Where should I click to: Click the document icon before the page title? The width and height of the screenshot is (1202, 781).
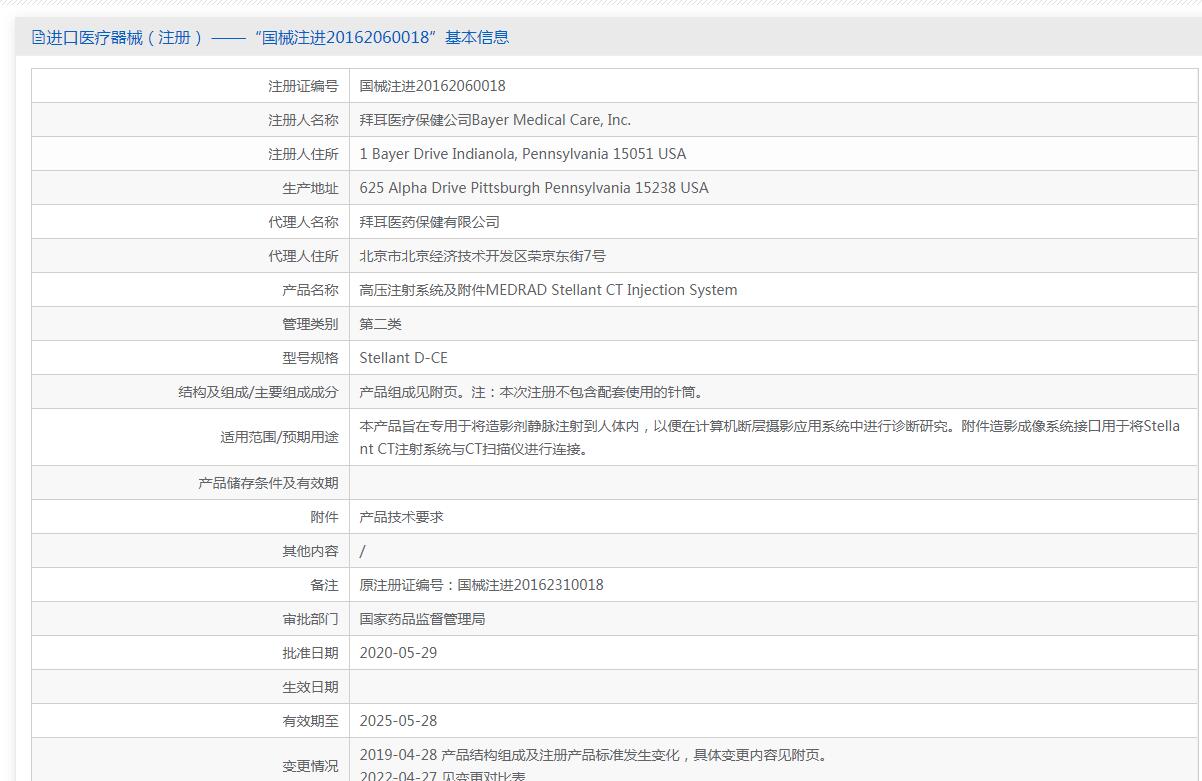(38, 38)
